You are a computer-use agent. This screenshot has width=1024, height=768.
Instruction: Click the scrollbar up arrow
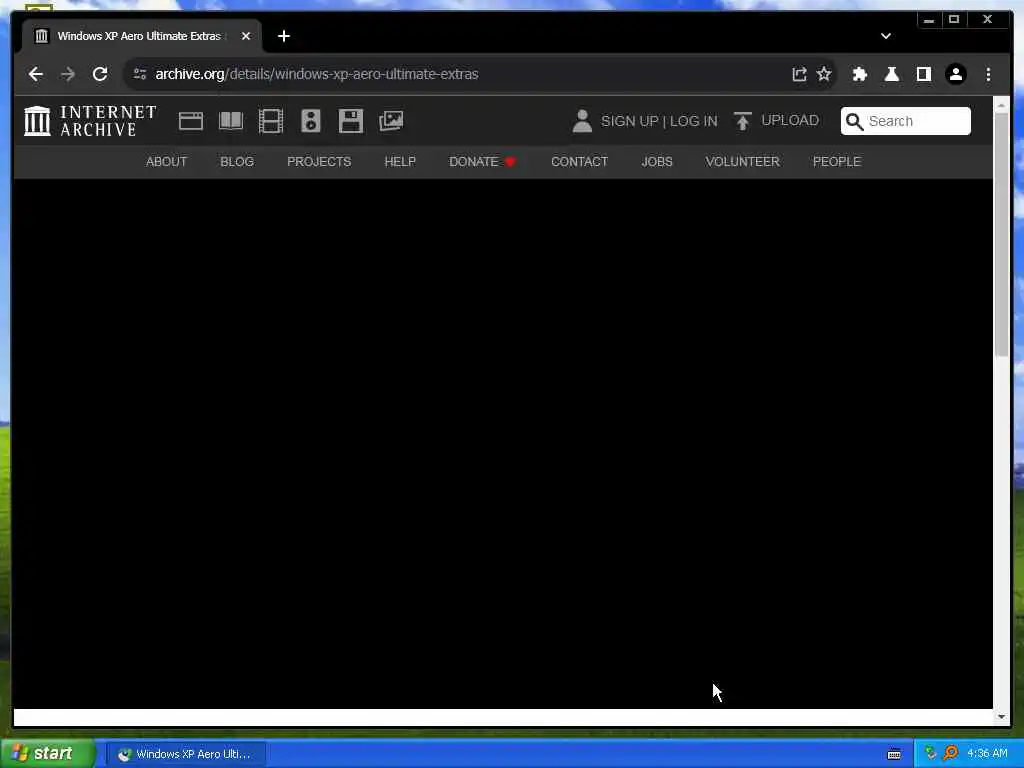pos(1002,104)
